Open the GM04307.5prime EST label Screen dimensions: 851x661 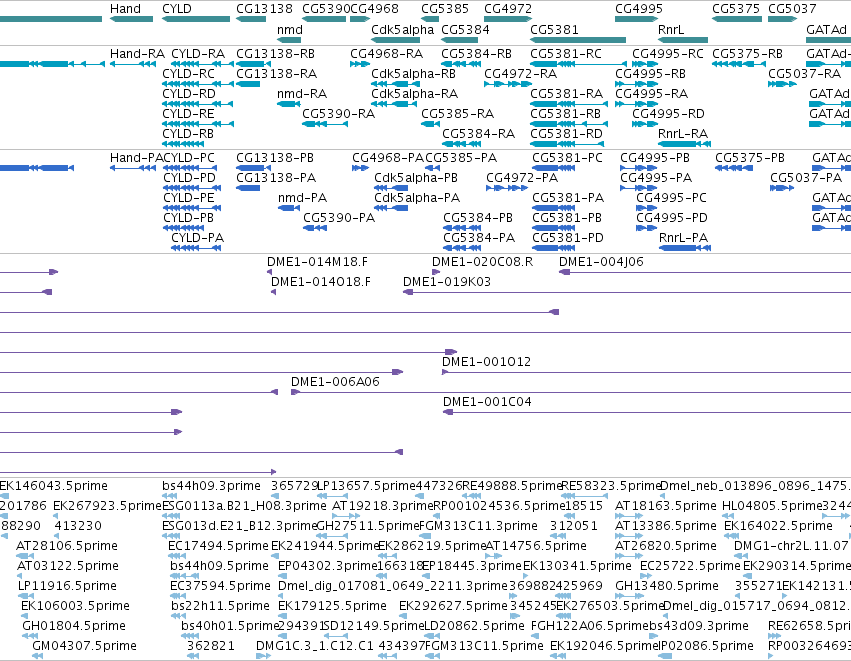coord(84,646)
